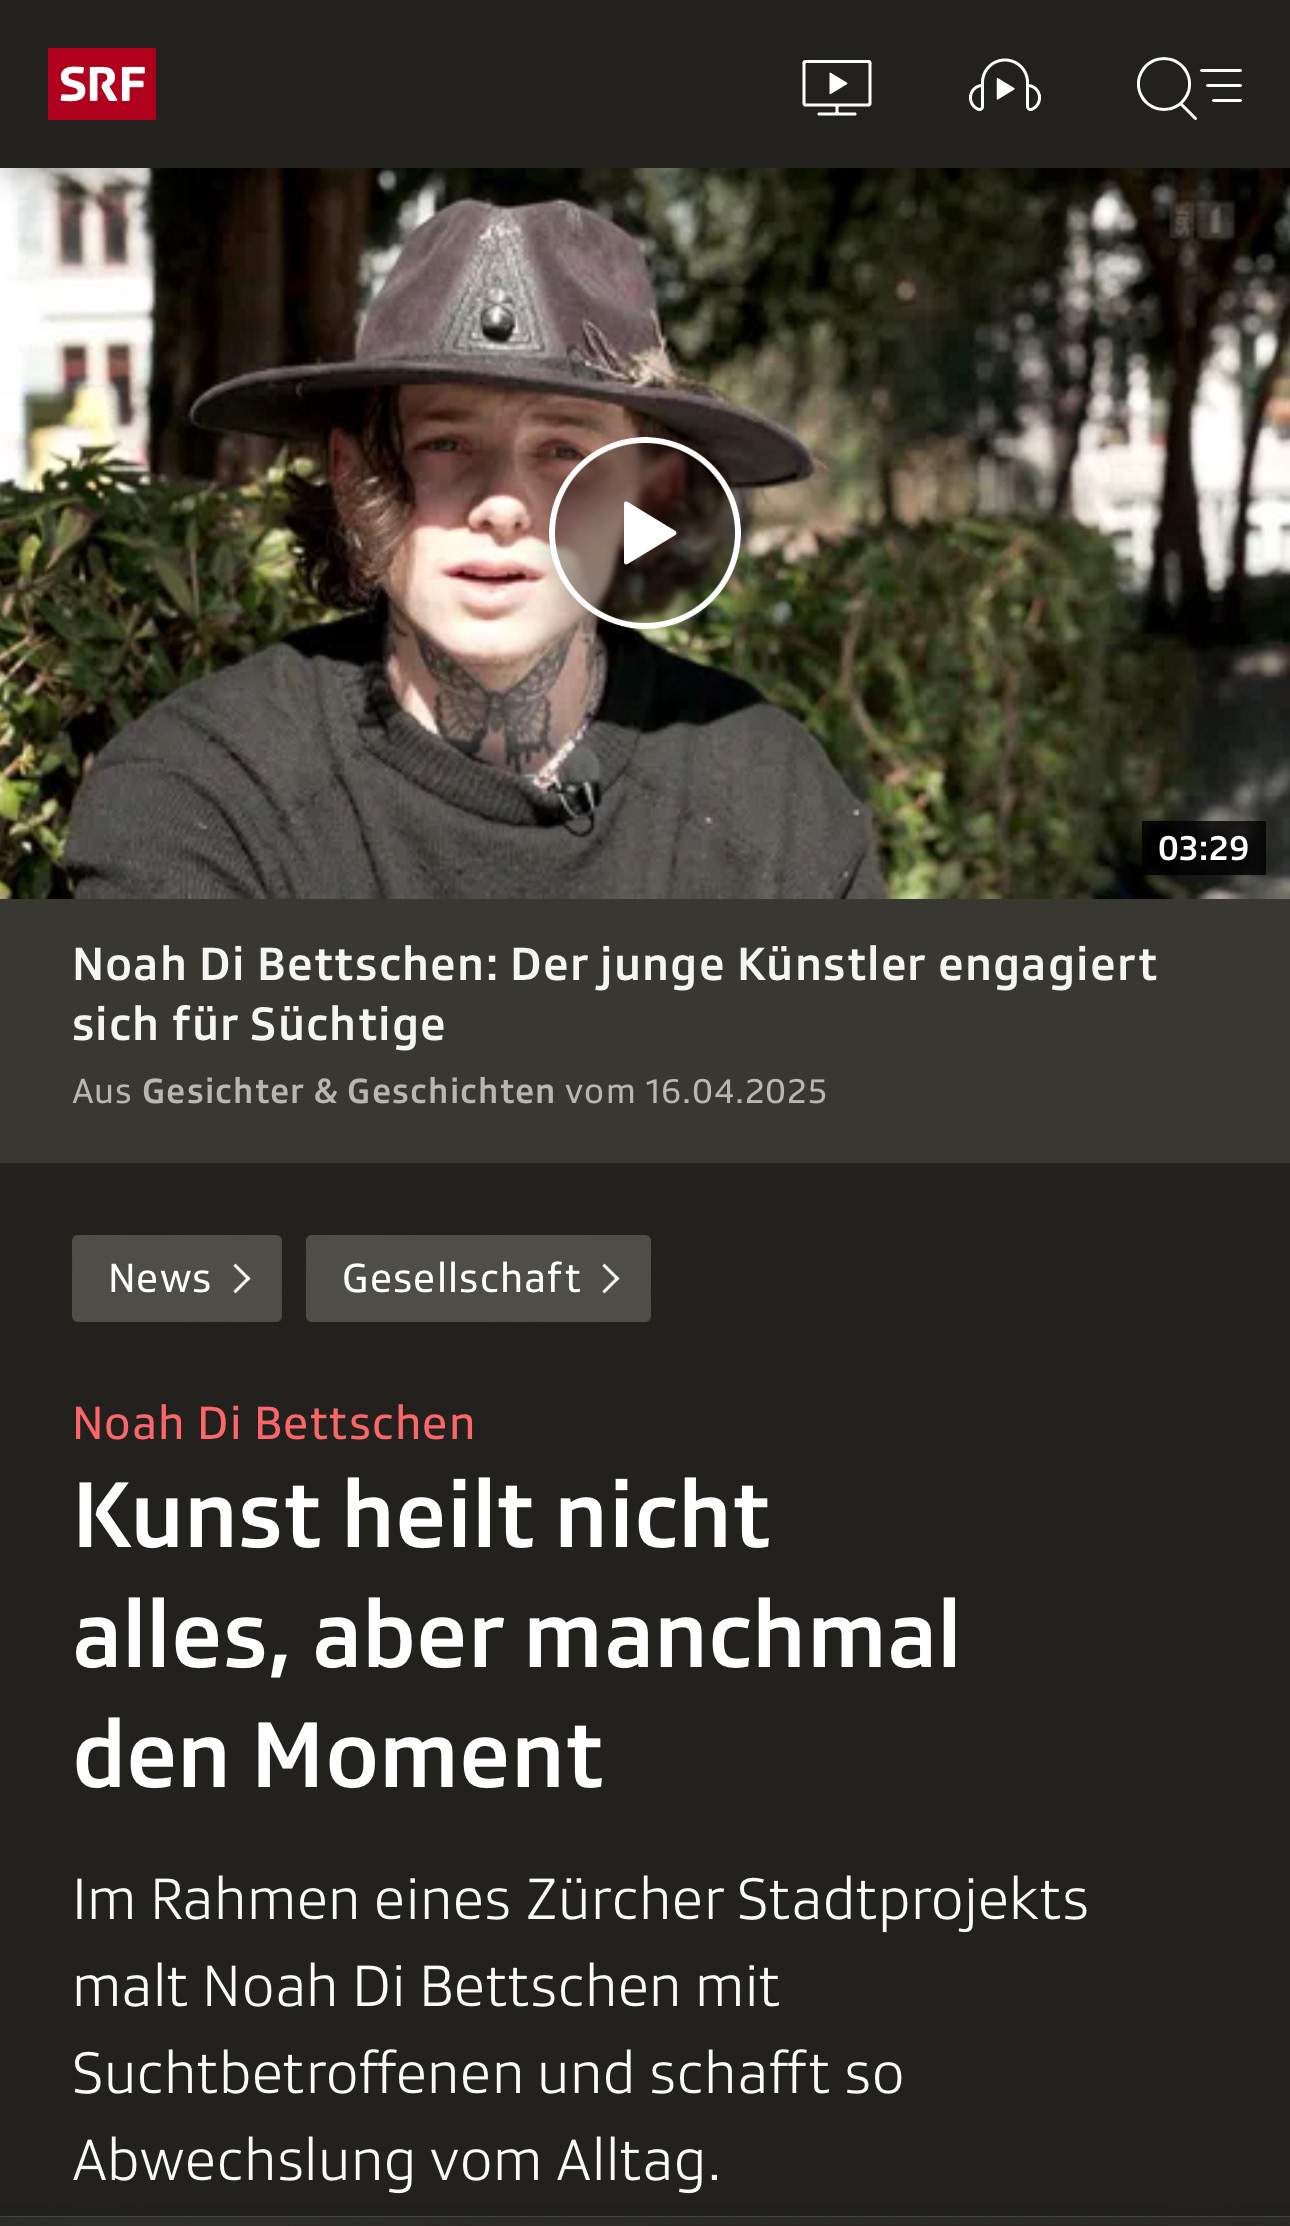The image size is (1290, 2226).
Task: Click the red Noah Di Bettschen overline
Action: 274,1423
